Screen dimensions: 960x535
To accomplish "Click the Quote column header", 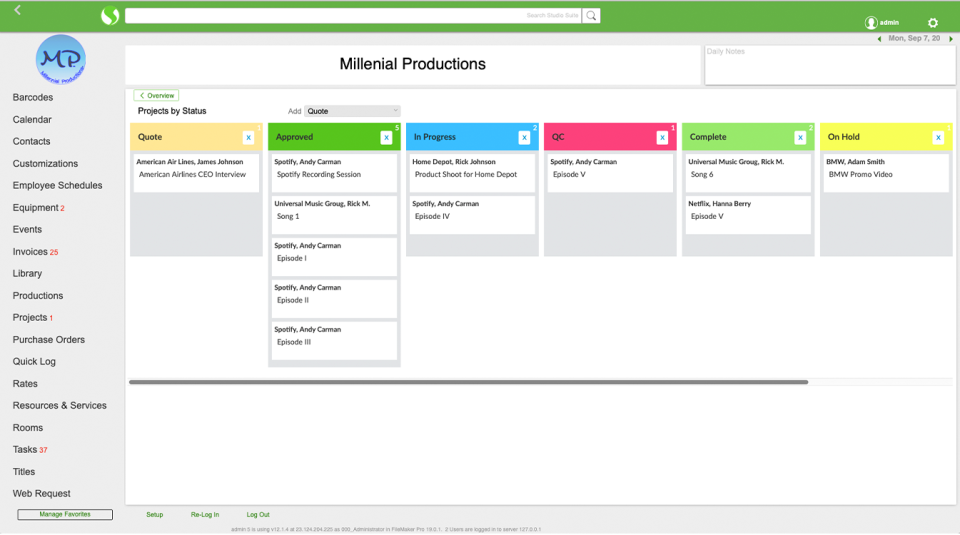I will point(197,137).
